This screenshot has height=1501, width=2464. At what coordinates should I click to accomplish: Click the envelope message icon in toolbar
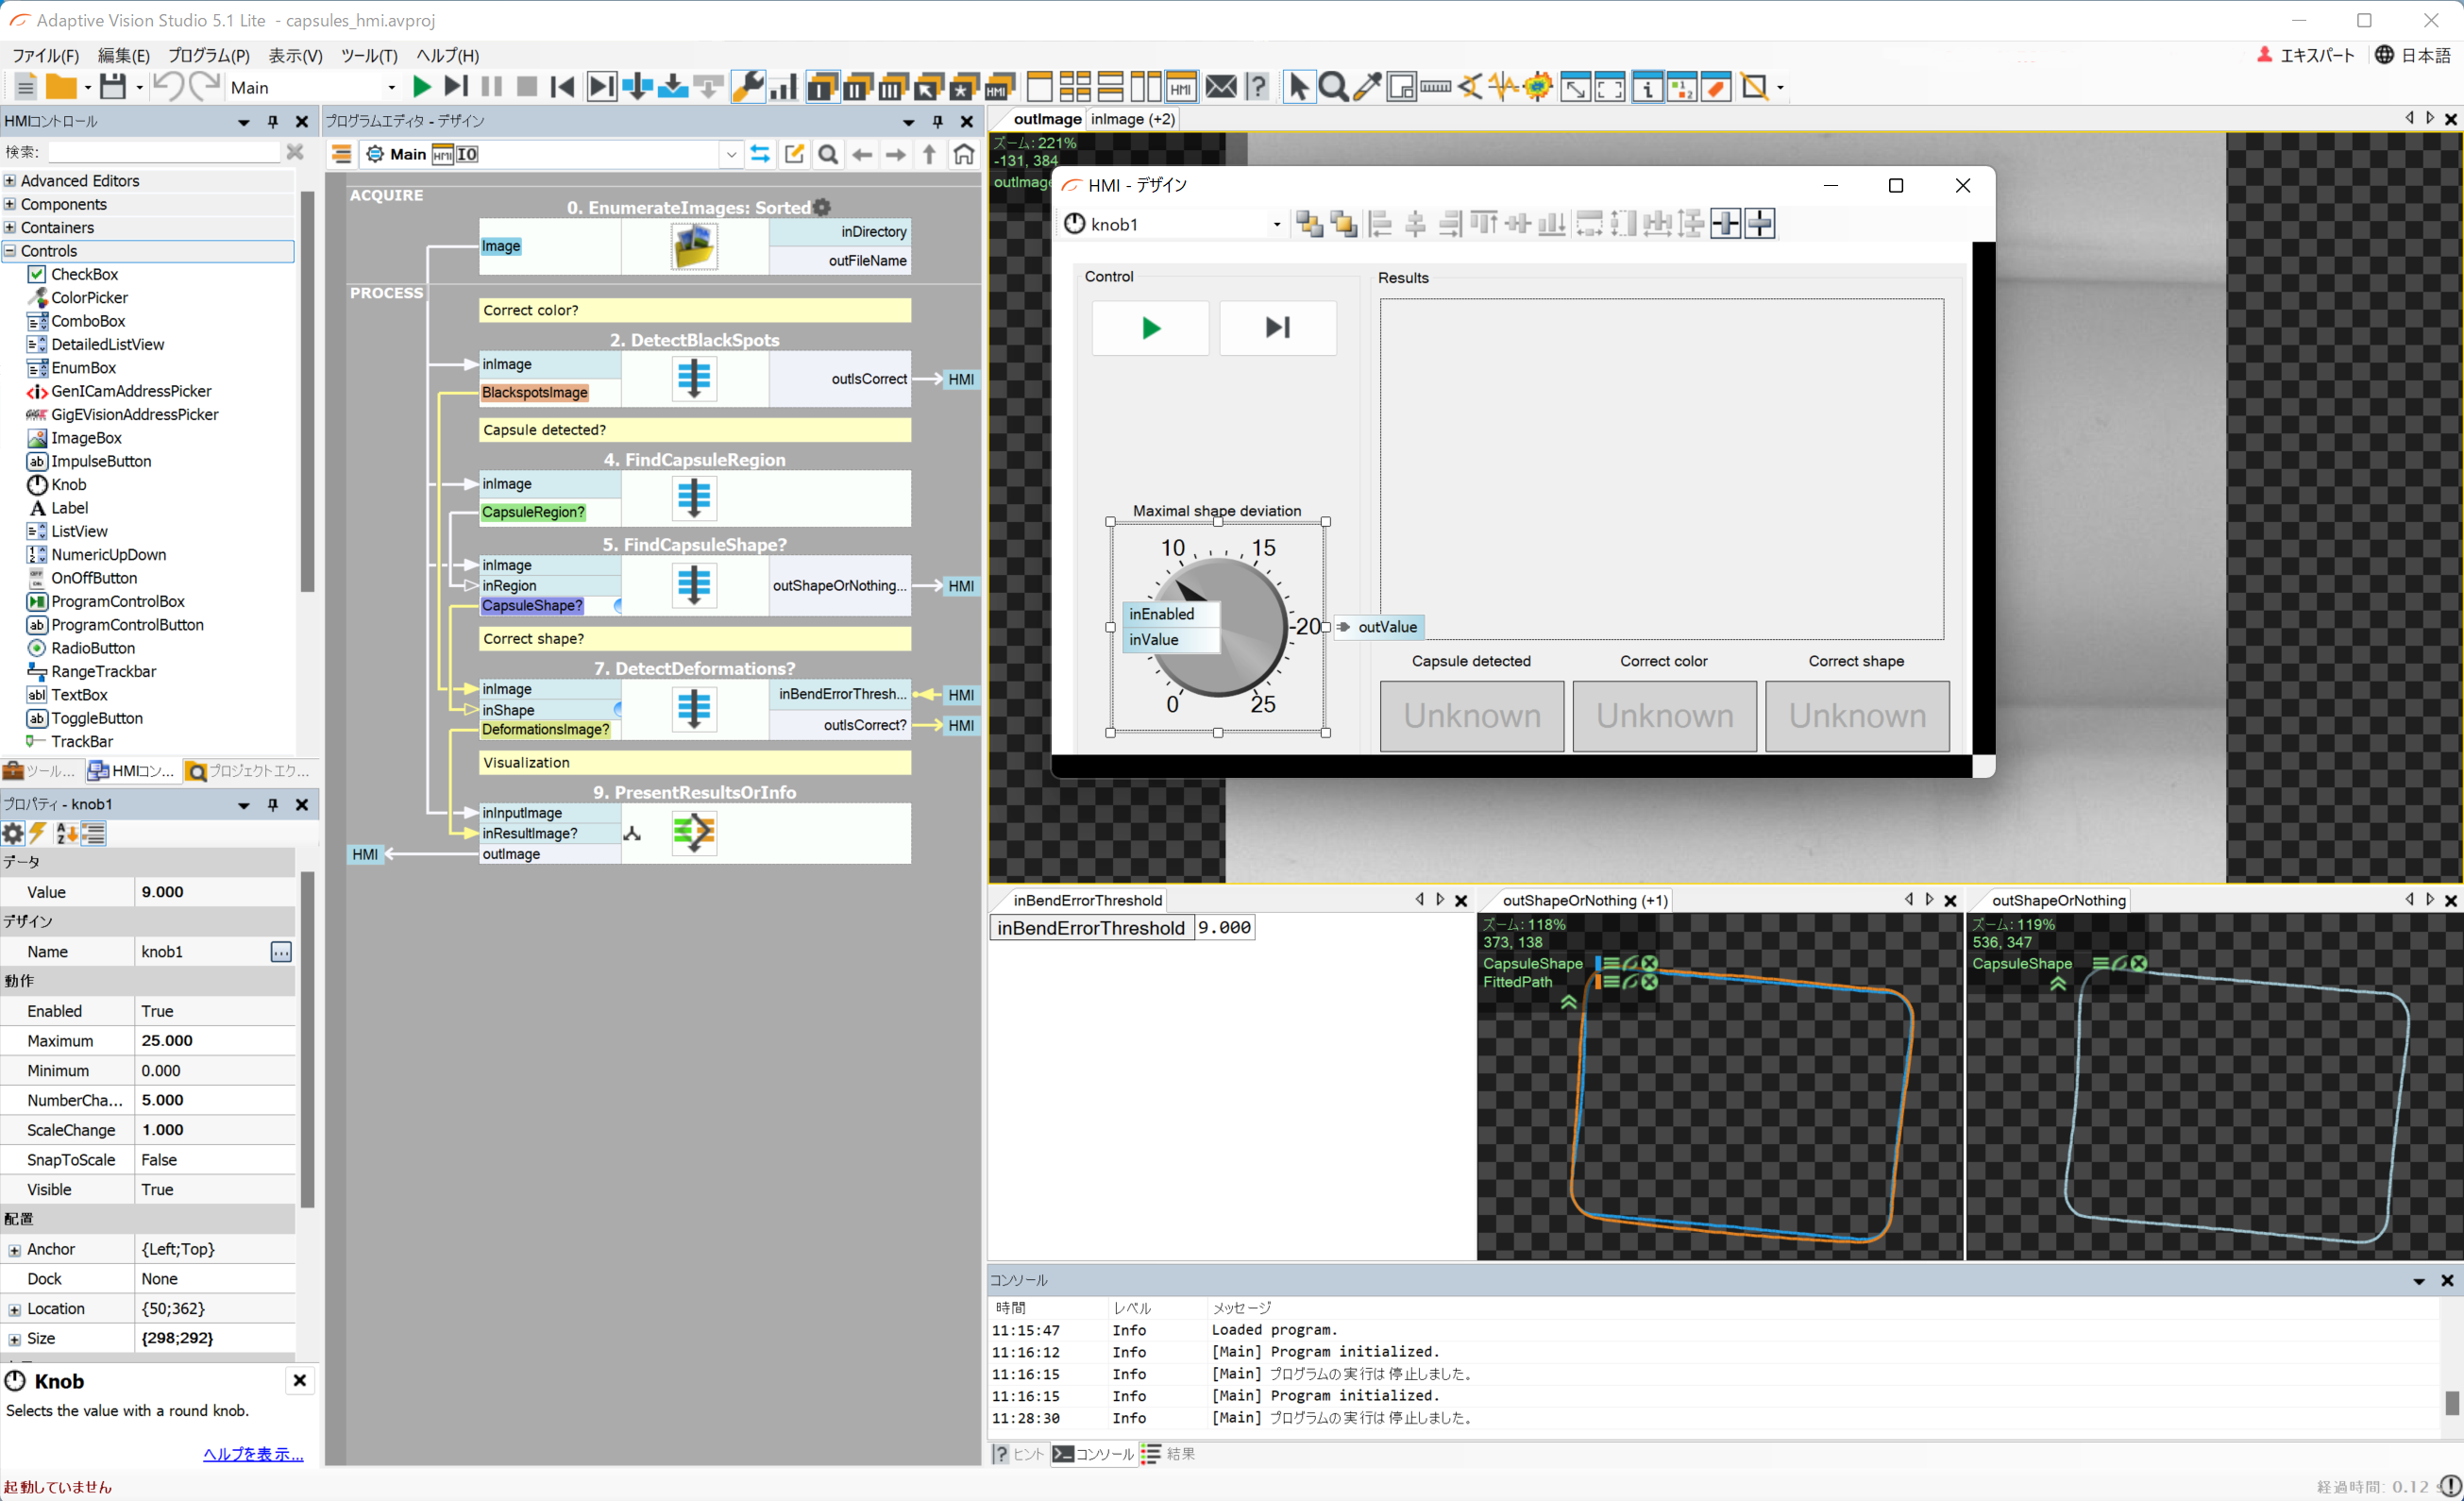(x=1221, y=87)
